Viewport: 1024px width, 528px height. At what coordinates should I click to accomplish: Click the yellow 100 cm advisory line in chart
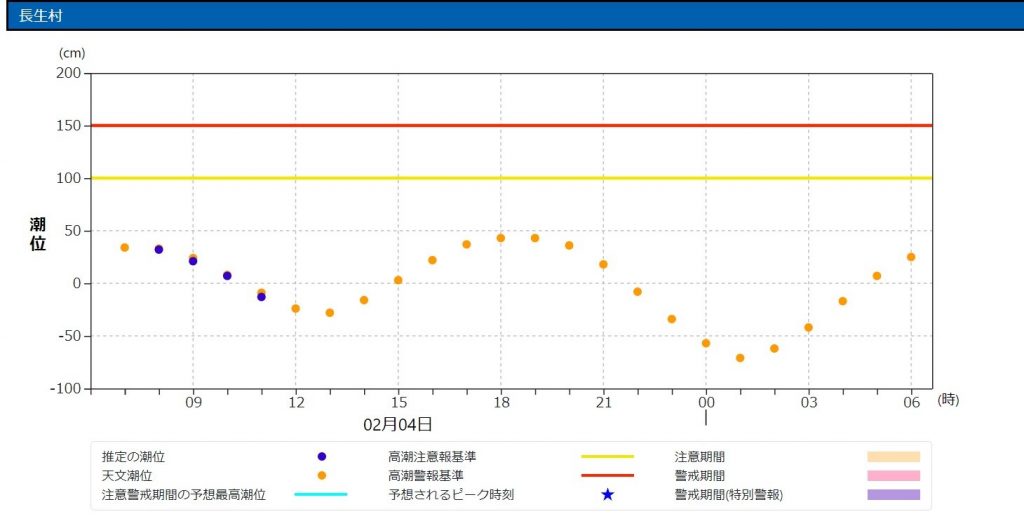coord(511,178)
